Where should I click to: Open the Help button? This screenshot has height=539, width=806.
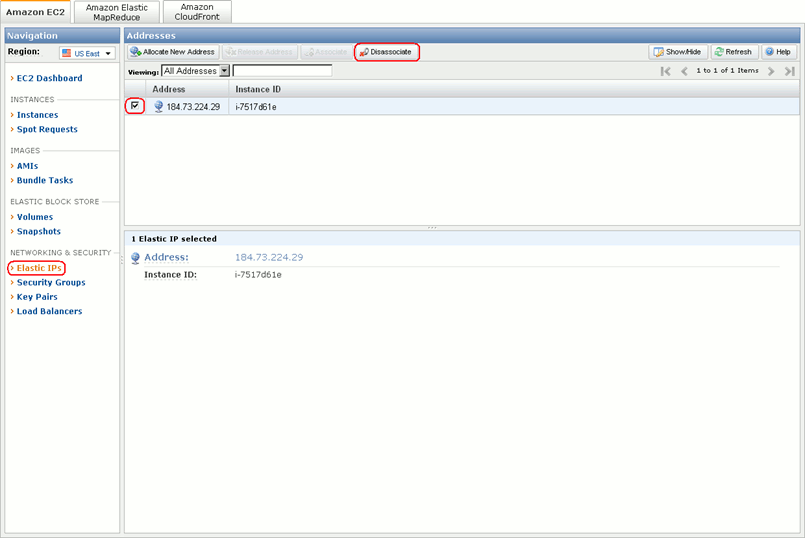tap(779, 52)
